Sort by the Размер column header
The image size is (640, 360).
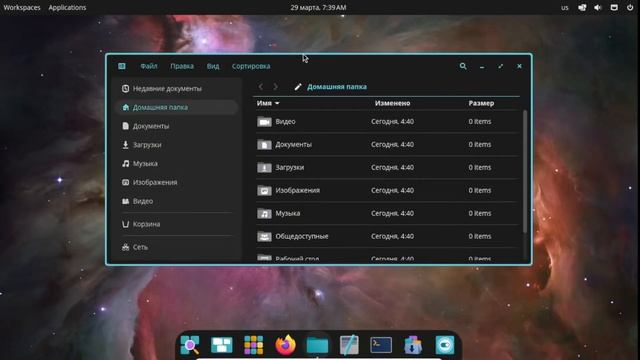[x=481, y=103]
